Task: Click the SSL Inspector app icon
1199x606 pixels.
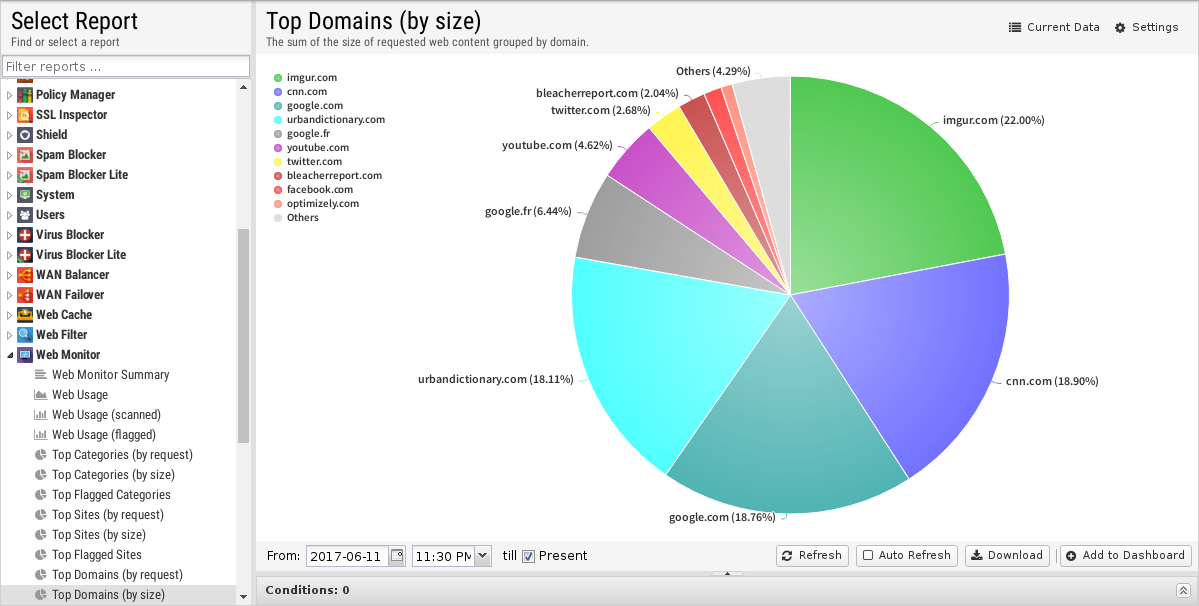Action: coord(24,115)
